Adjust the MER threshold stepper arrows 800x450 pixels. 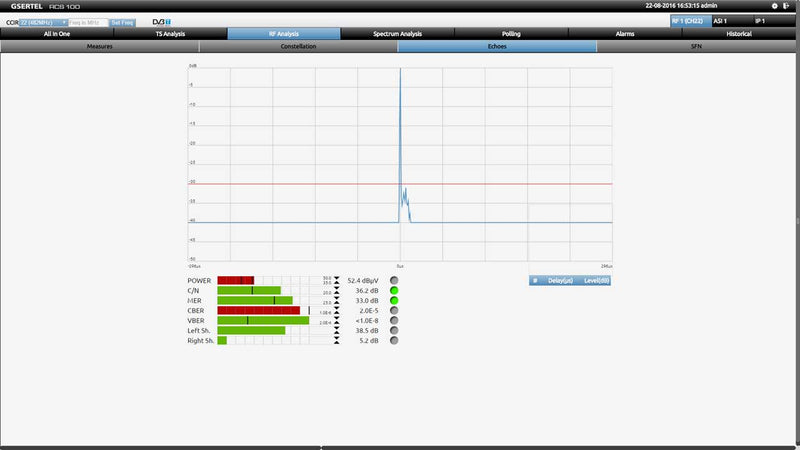(337, 300)
